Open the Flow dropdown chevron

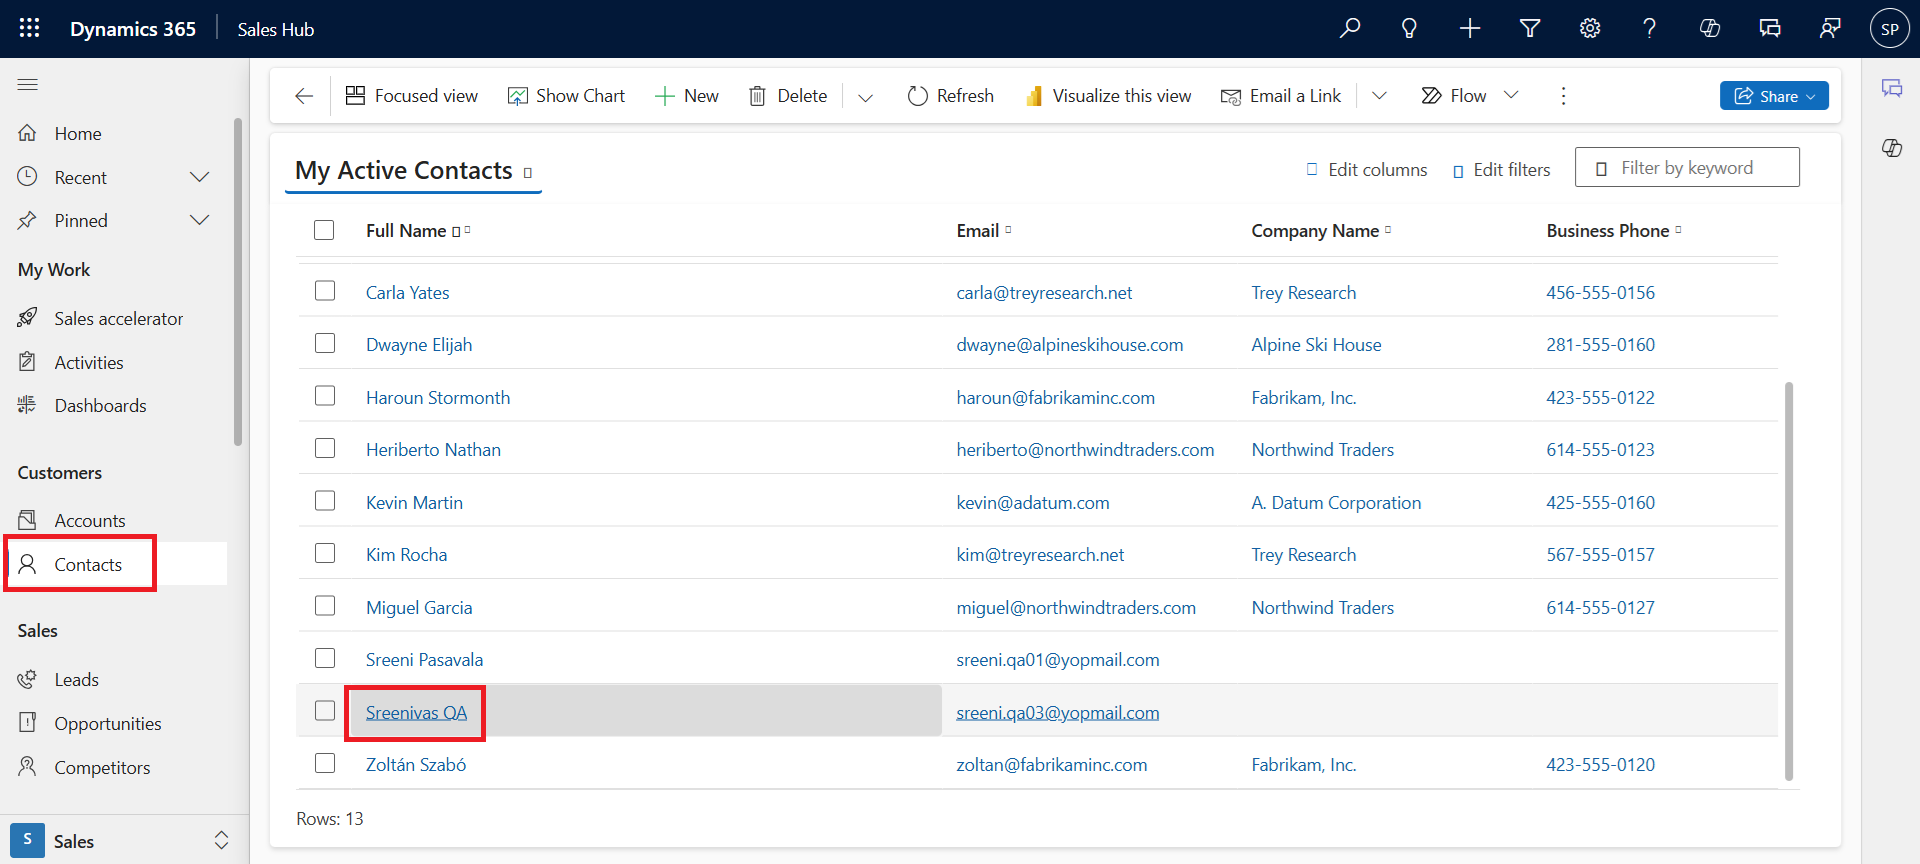tap(1511, 95)
